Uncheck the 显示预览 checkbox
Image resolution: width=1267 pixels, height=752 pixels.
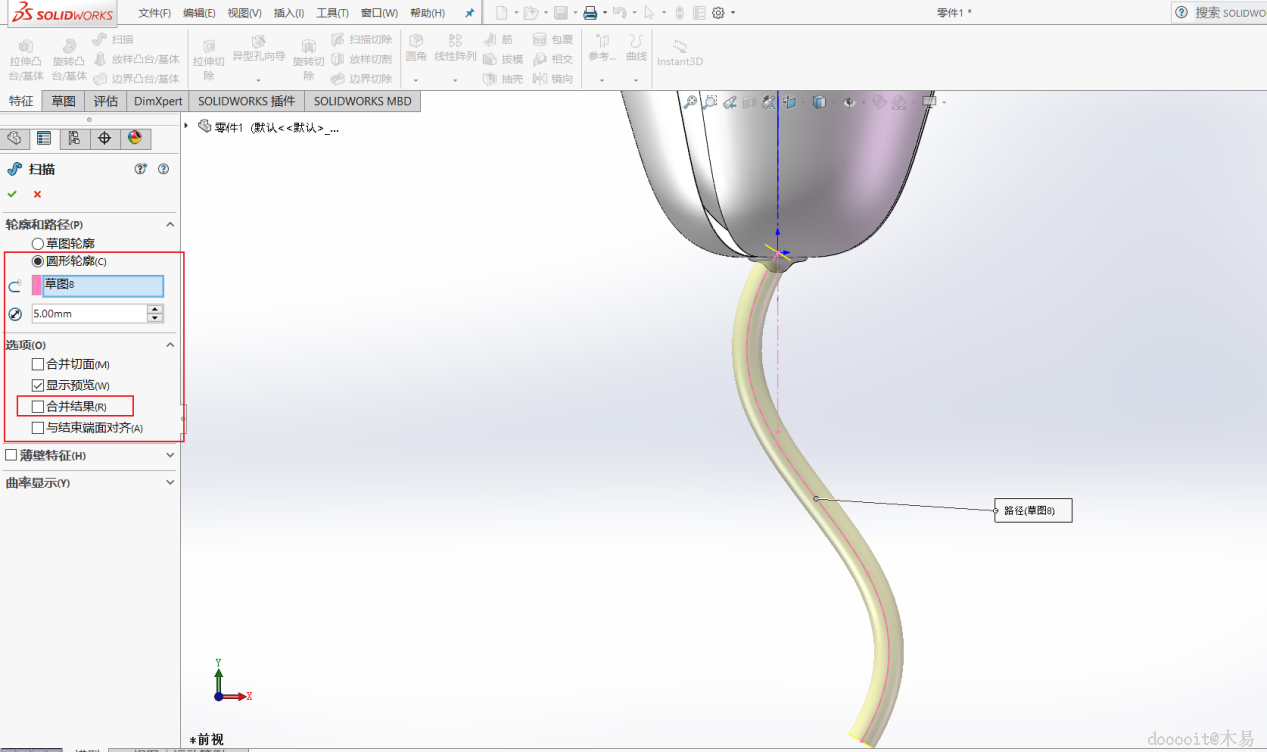coord(38,385)
